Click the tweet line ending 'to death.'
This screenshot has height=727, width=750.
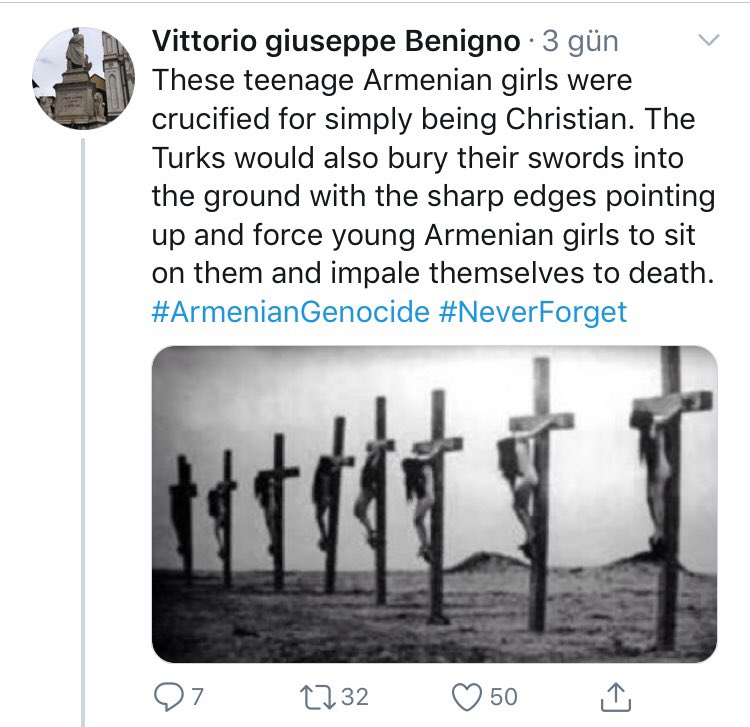click(x=433, y=274)
